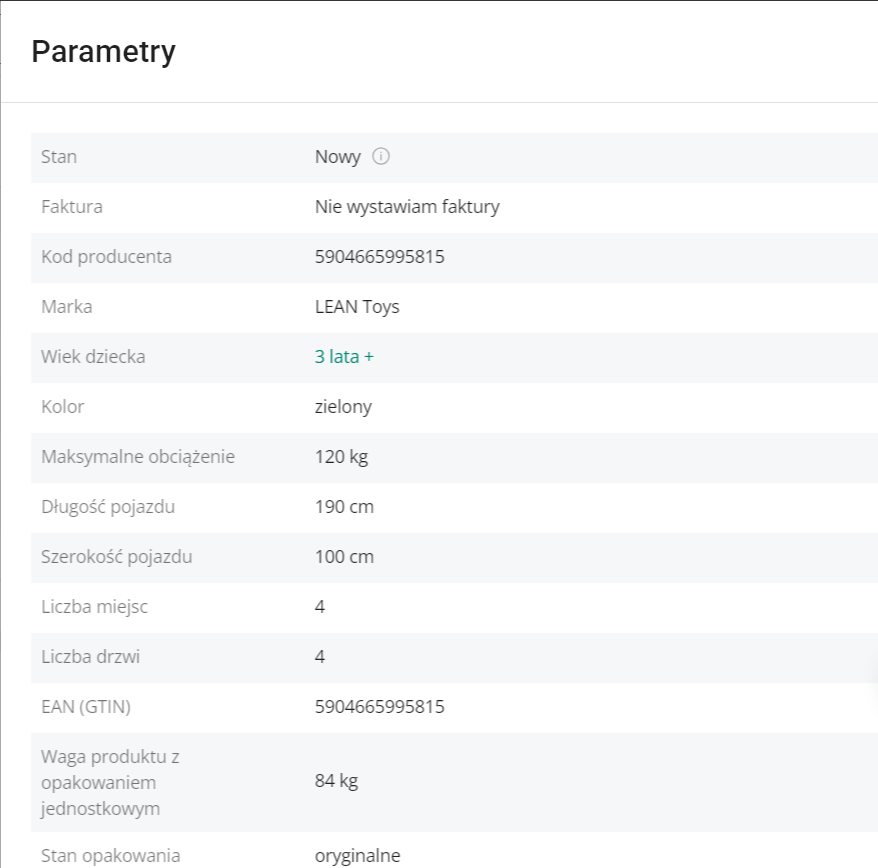This screenshot has width=878, height=868.
Task: Select the 'zielony' color value
Action: click(x=343, y=407)
